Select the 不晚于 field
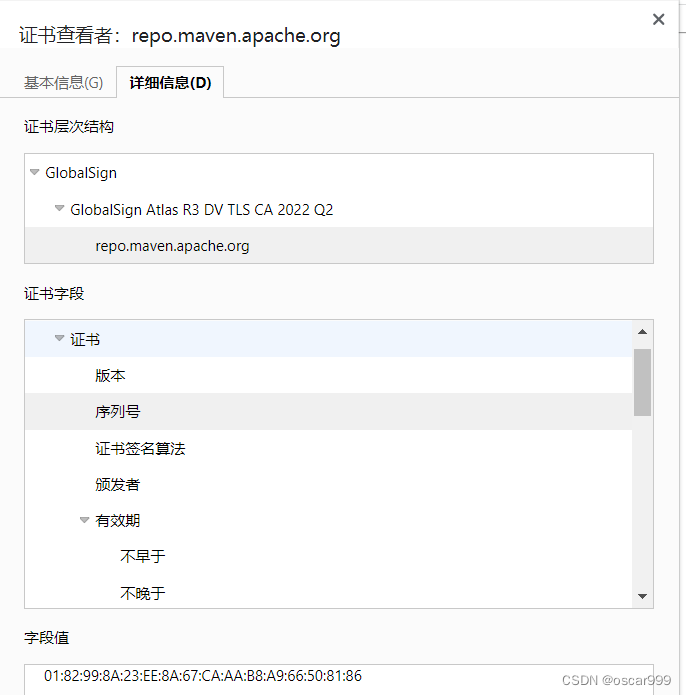Viewport: 686px width, 695px height. (328, 593)
